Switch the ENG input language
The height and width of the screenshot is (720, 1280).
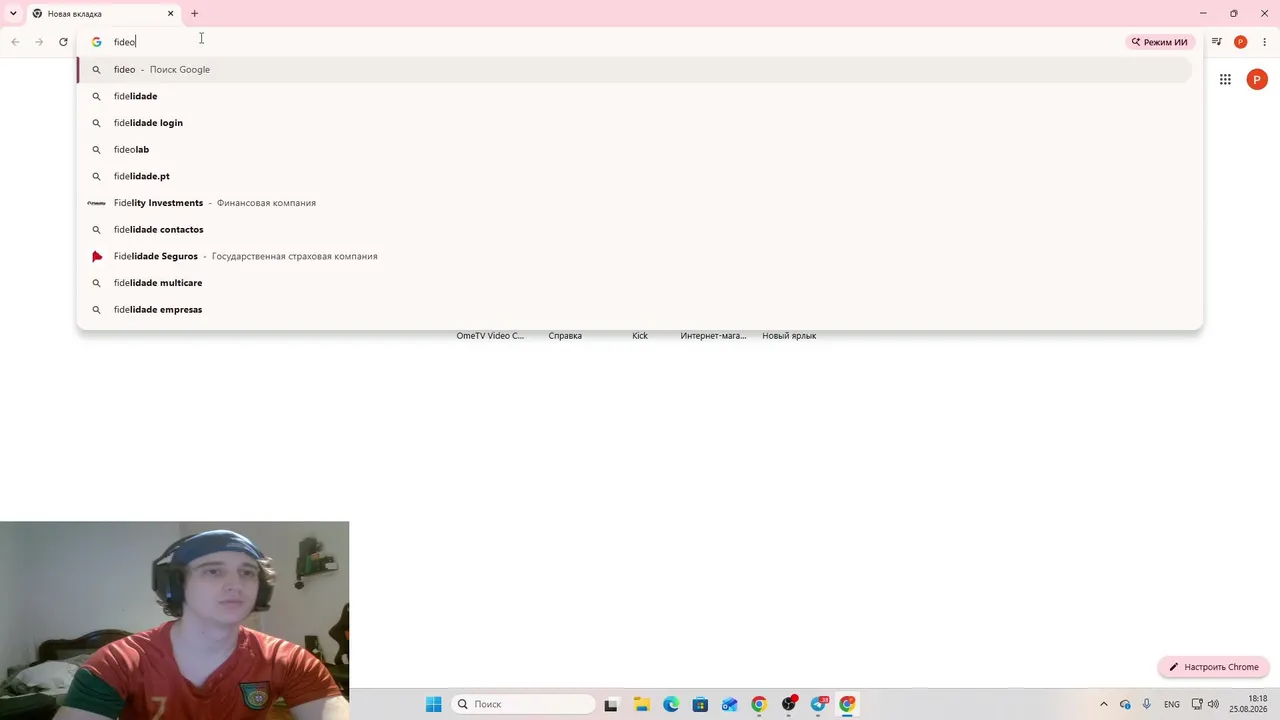pos(1172,705)
